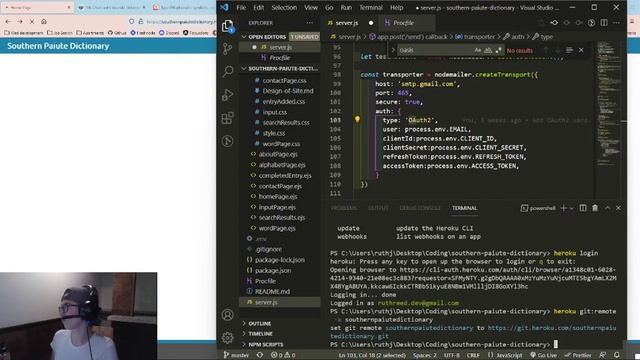Open notifications bell in status bar

pyautogui.click(x=617, y=355)
